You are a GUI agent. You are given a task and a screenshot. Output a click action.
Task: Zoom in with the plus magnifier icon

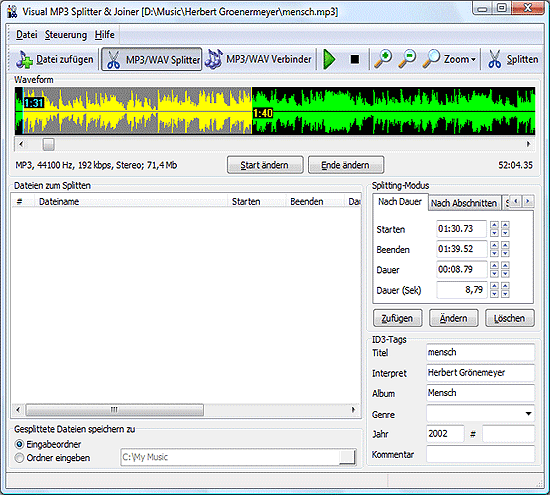pos(383,59)
